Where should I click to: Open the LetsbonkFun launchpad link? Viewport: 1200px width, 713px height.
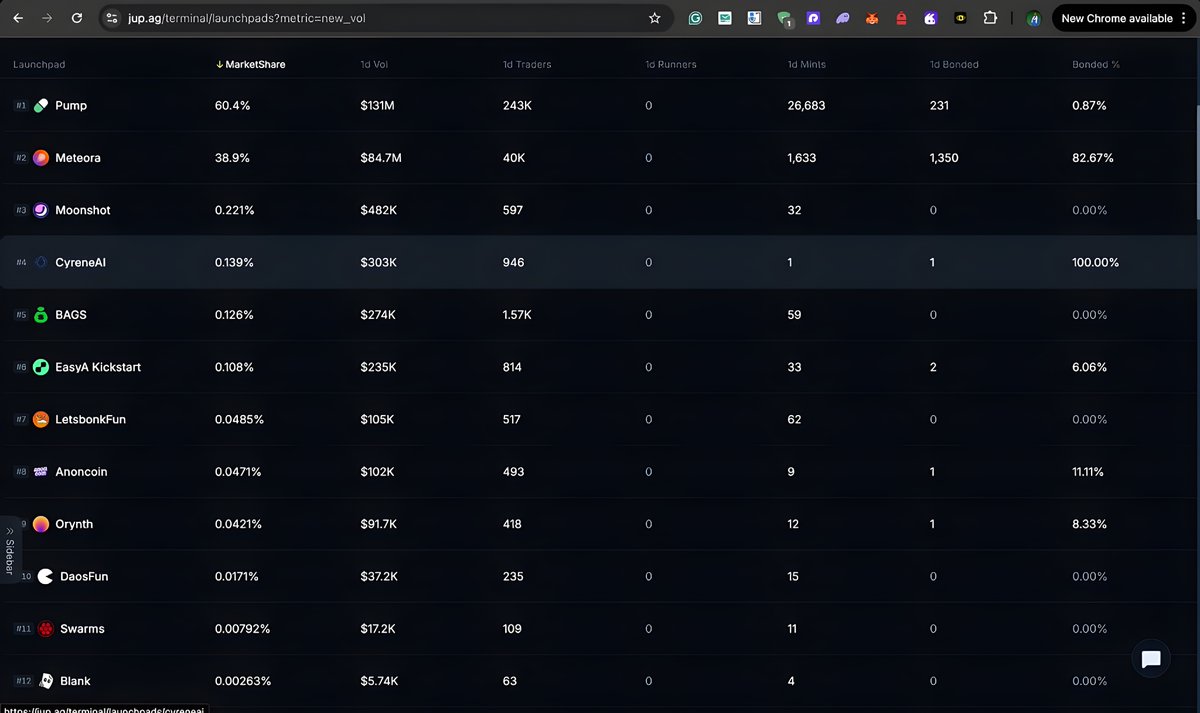[91, 419]
